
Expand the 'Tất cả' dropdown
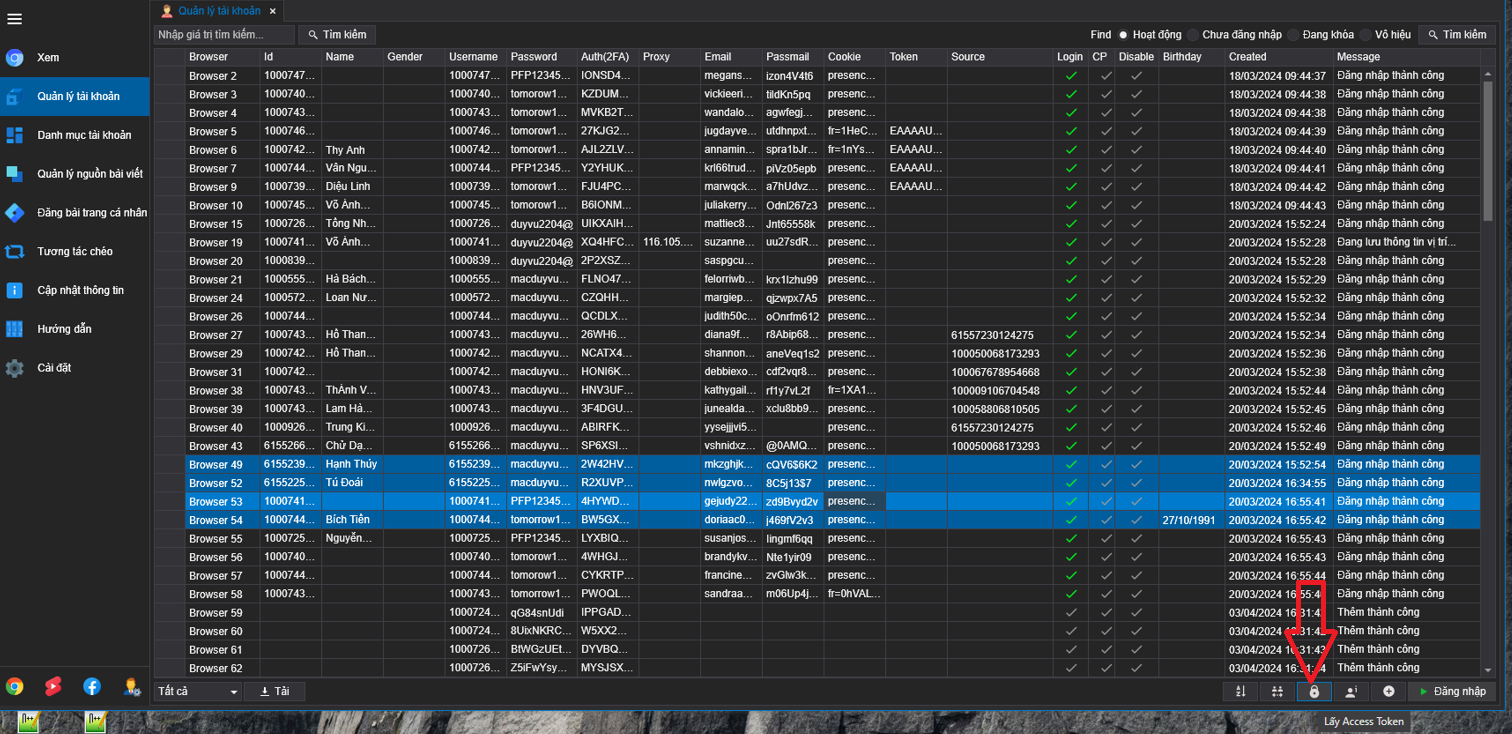tap(199, 691)
